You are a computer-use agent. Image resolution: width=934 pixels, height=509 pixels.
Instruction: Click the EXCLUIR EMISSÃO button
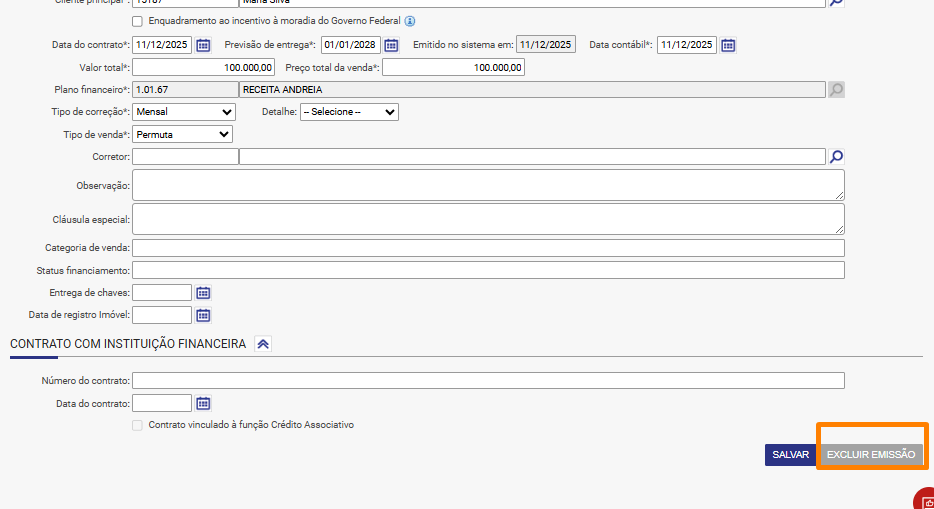871,455
